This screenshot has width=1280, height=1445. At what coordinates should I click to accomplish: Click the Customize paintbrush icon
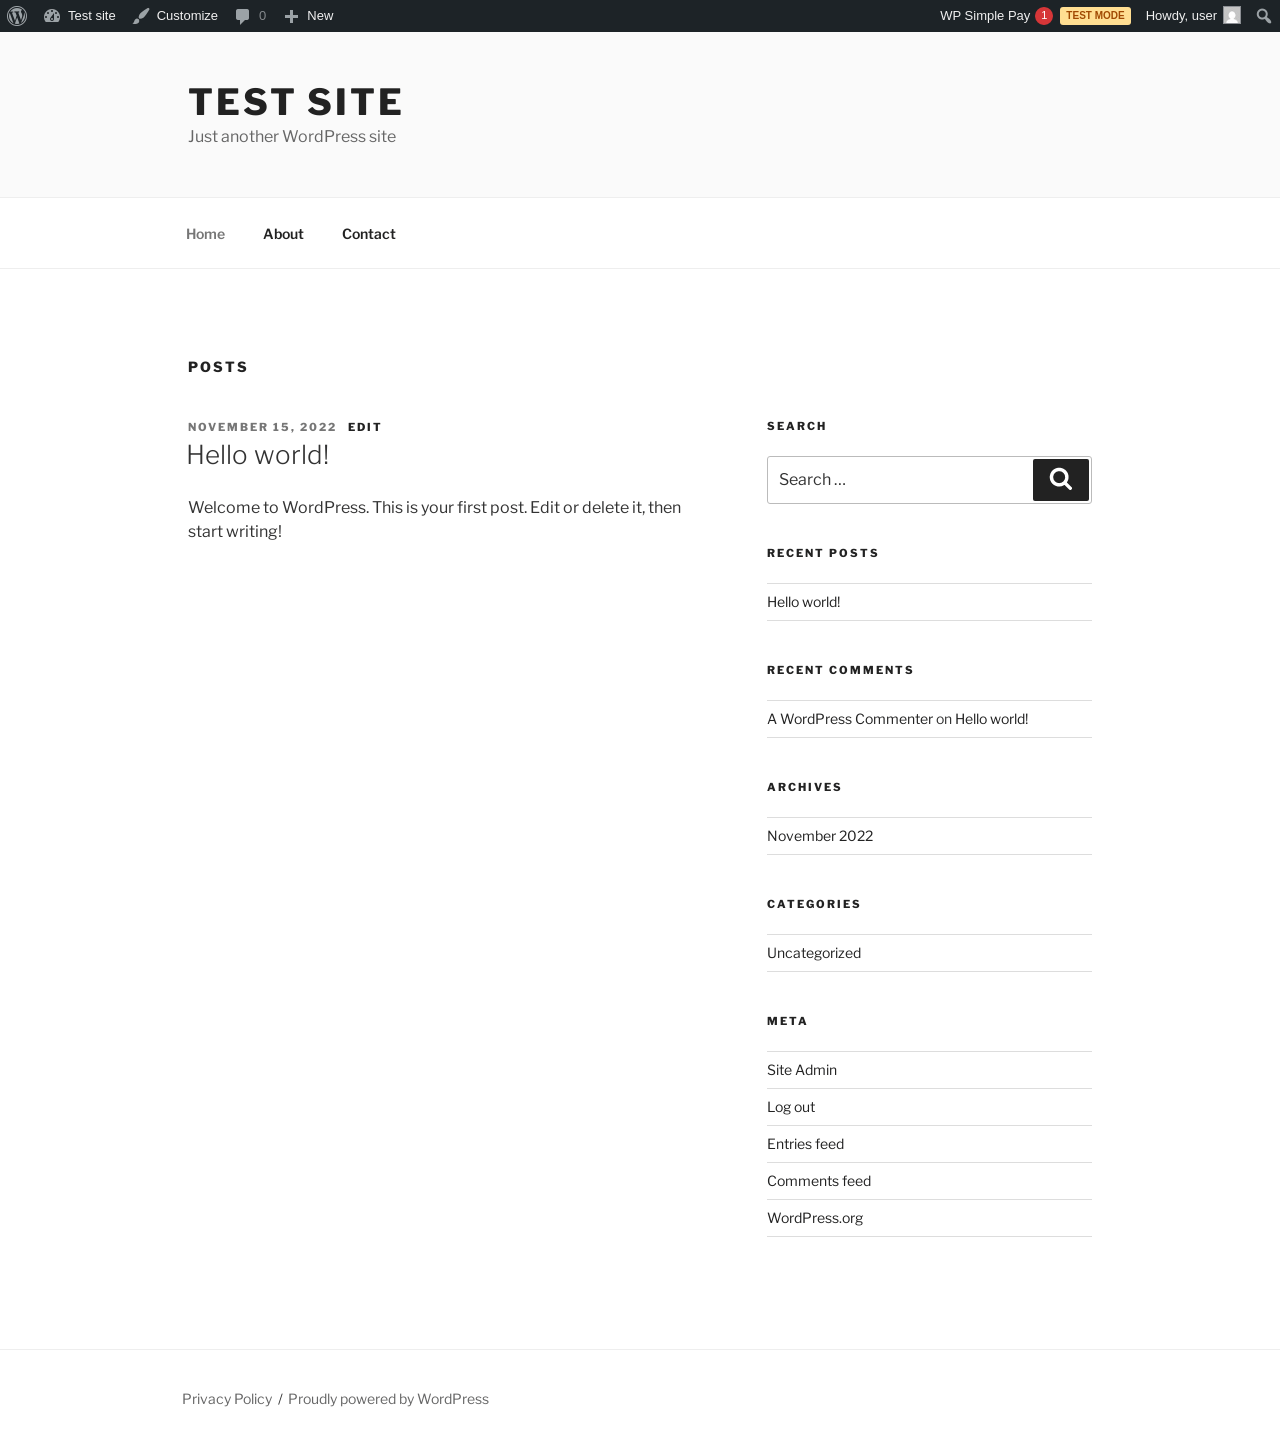click(141, 16)
